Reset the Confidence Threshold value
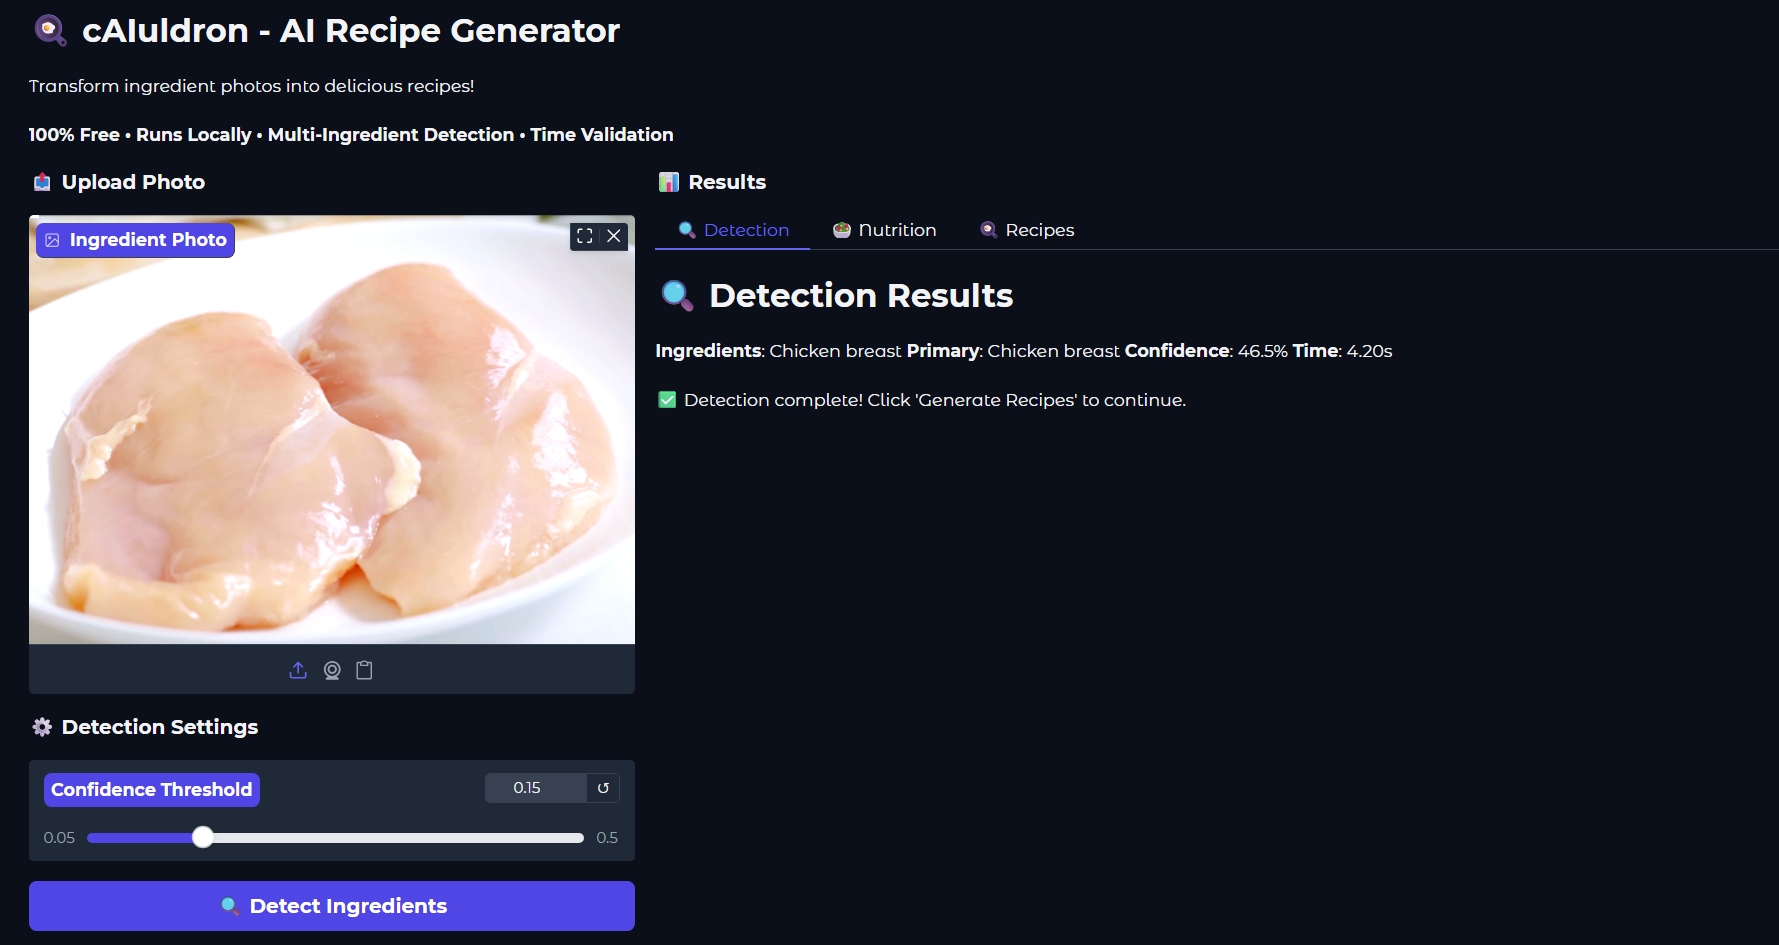Viewport: 1779px width, 945px height. 603,788
